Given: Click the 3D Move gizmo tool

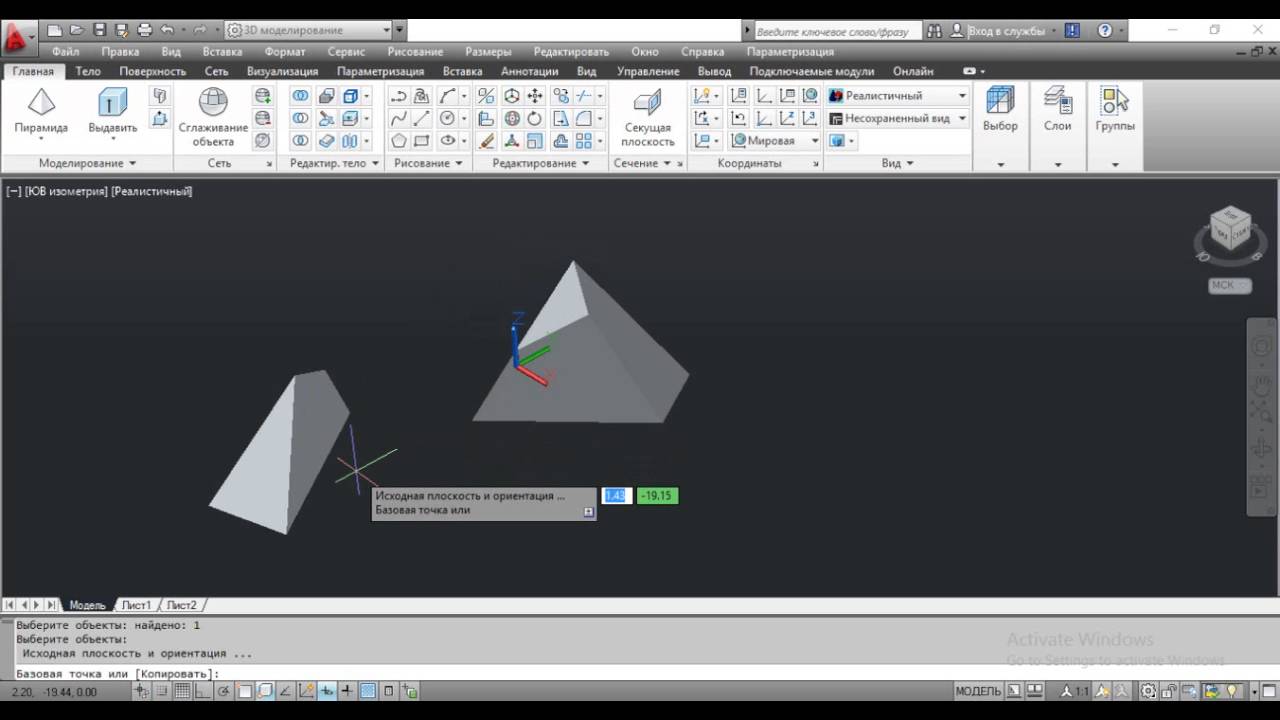Looking at the screenshot, I should click(x=512, y=96).
